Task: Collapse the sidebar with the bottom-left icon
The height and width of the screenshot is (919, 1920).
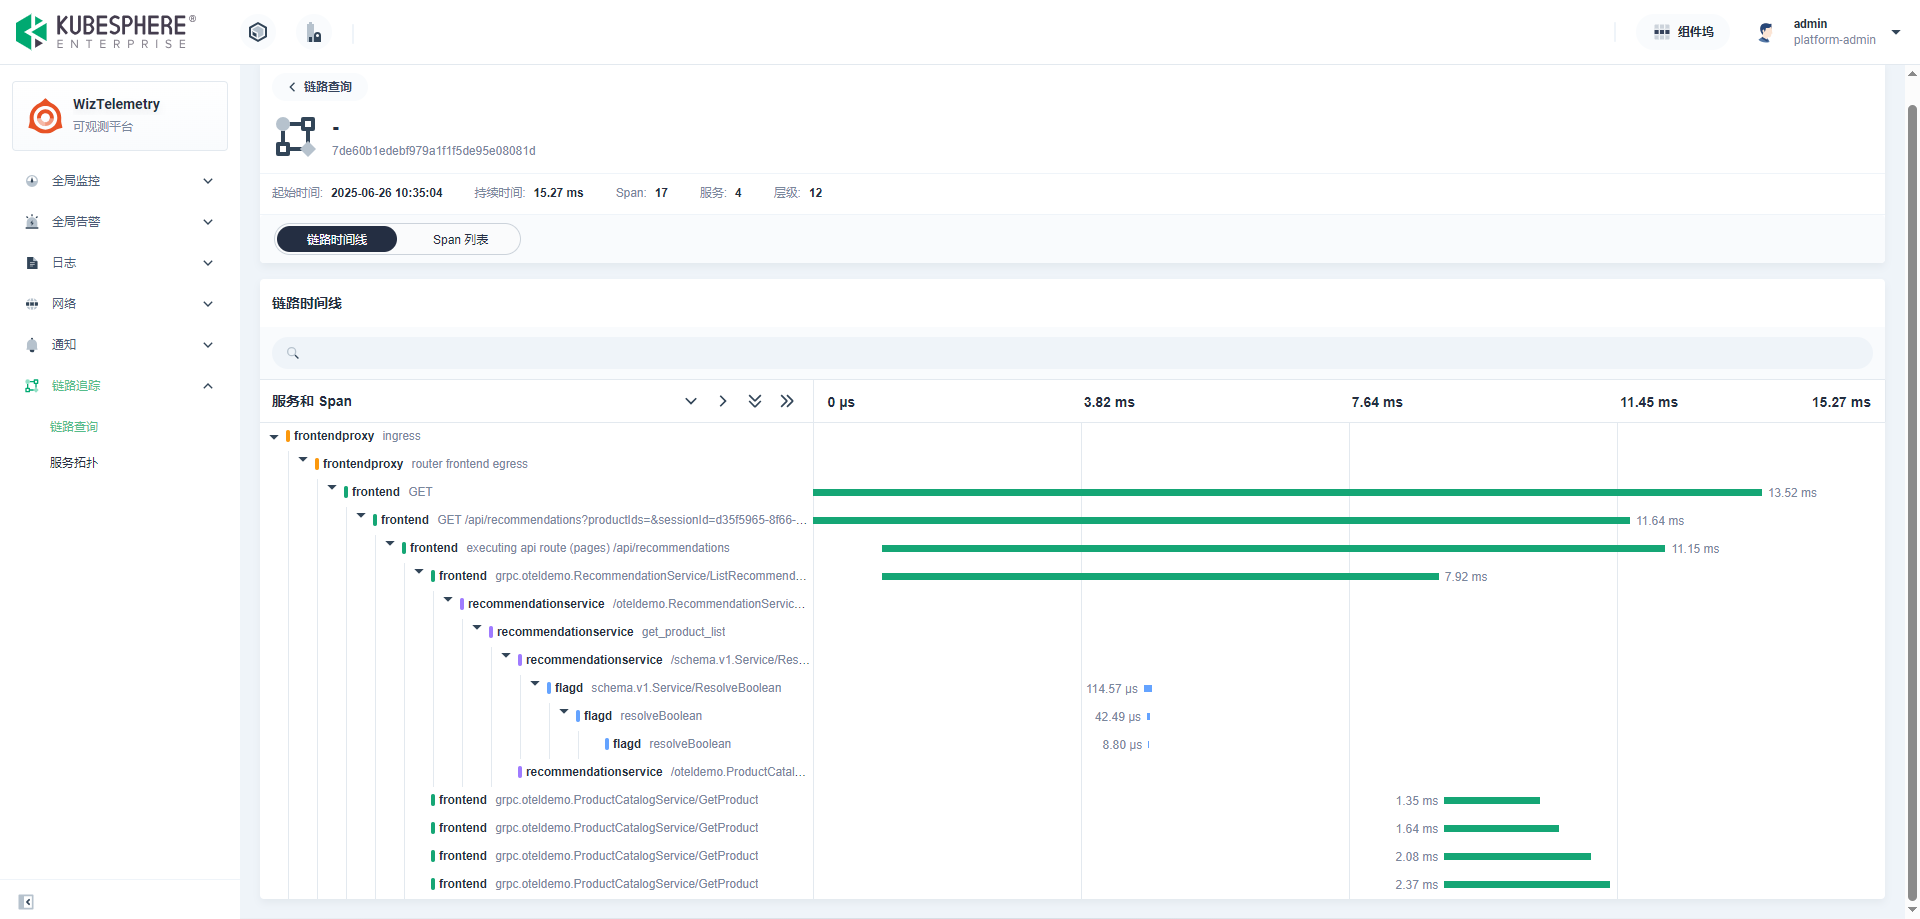Action: pyautogui.click(x=26, y=902)
